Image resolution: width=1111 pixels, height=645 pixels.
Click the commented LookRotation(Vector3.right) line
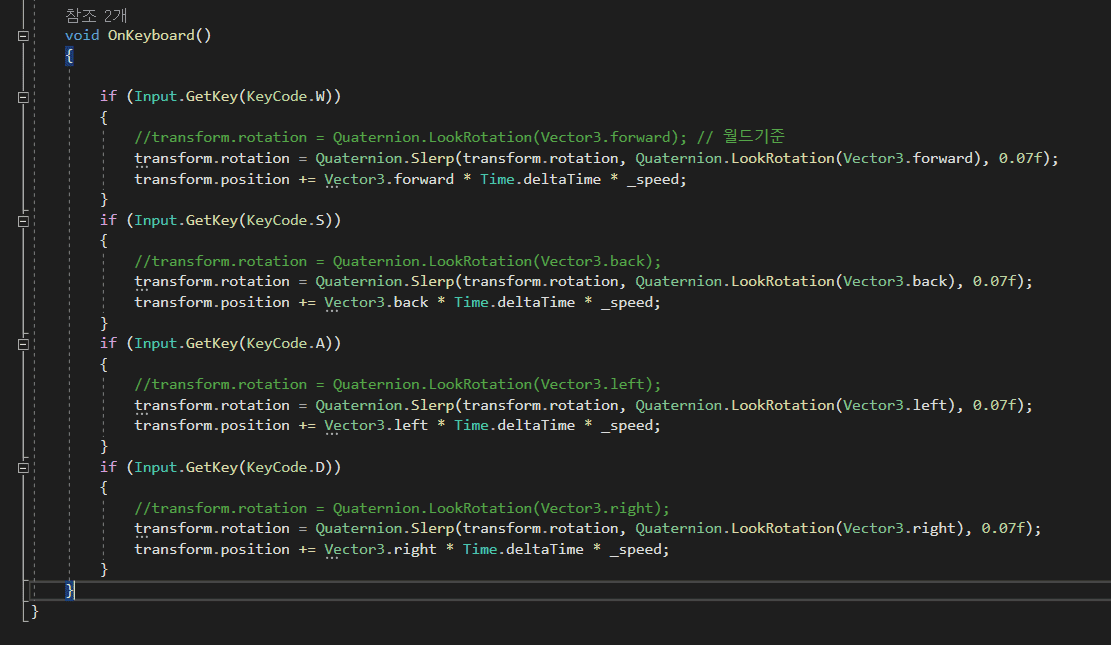coord(402,508)
